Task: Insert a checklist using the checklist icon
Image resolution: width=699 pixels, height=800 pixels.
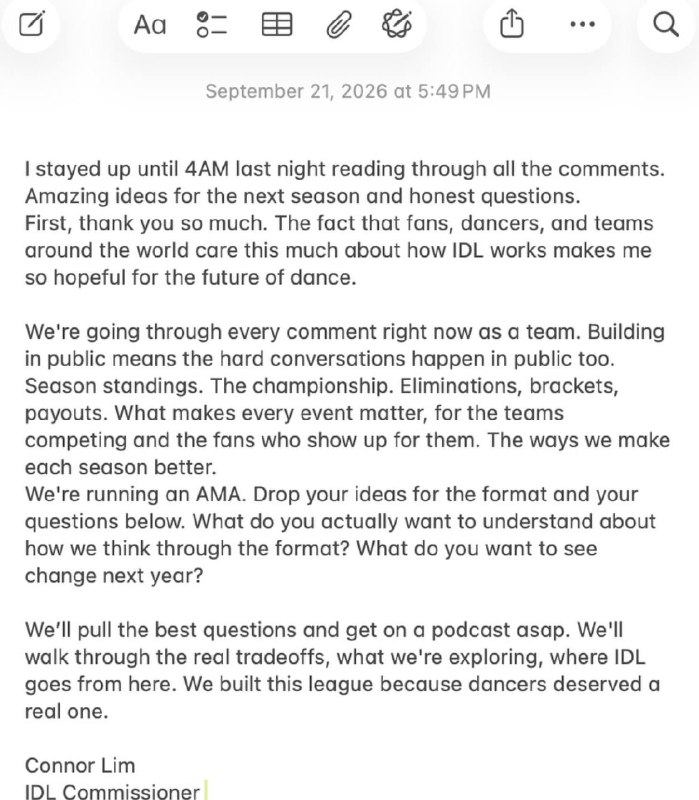Action: click(212, 24)
